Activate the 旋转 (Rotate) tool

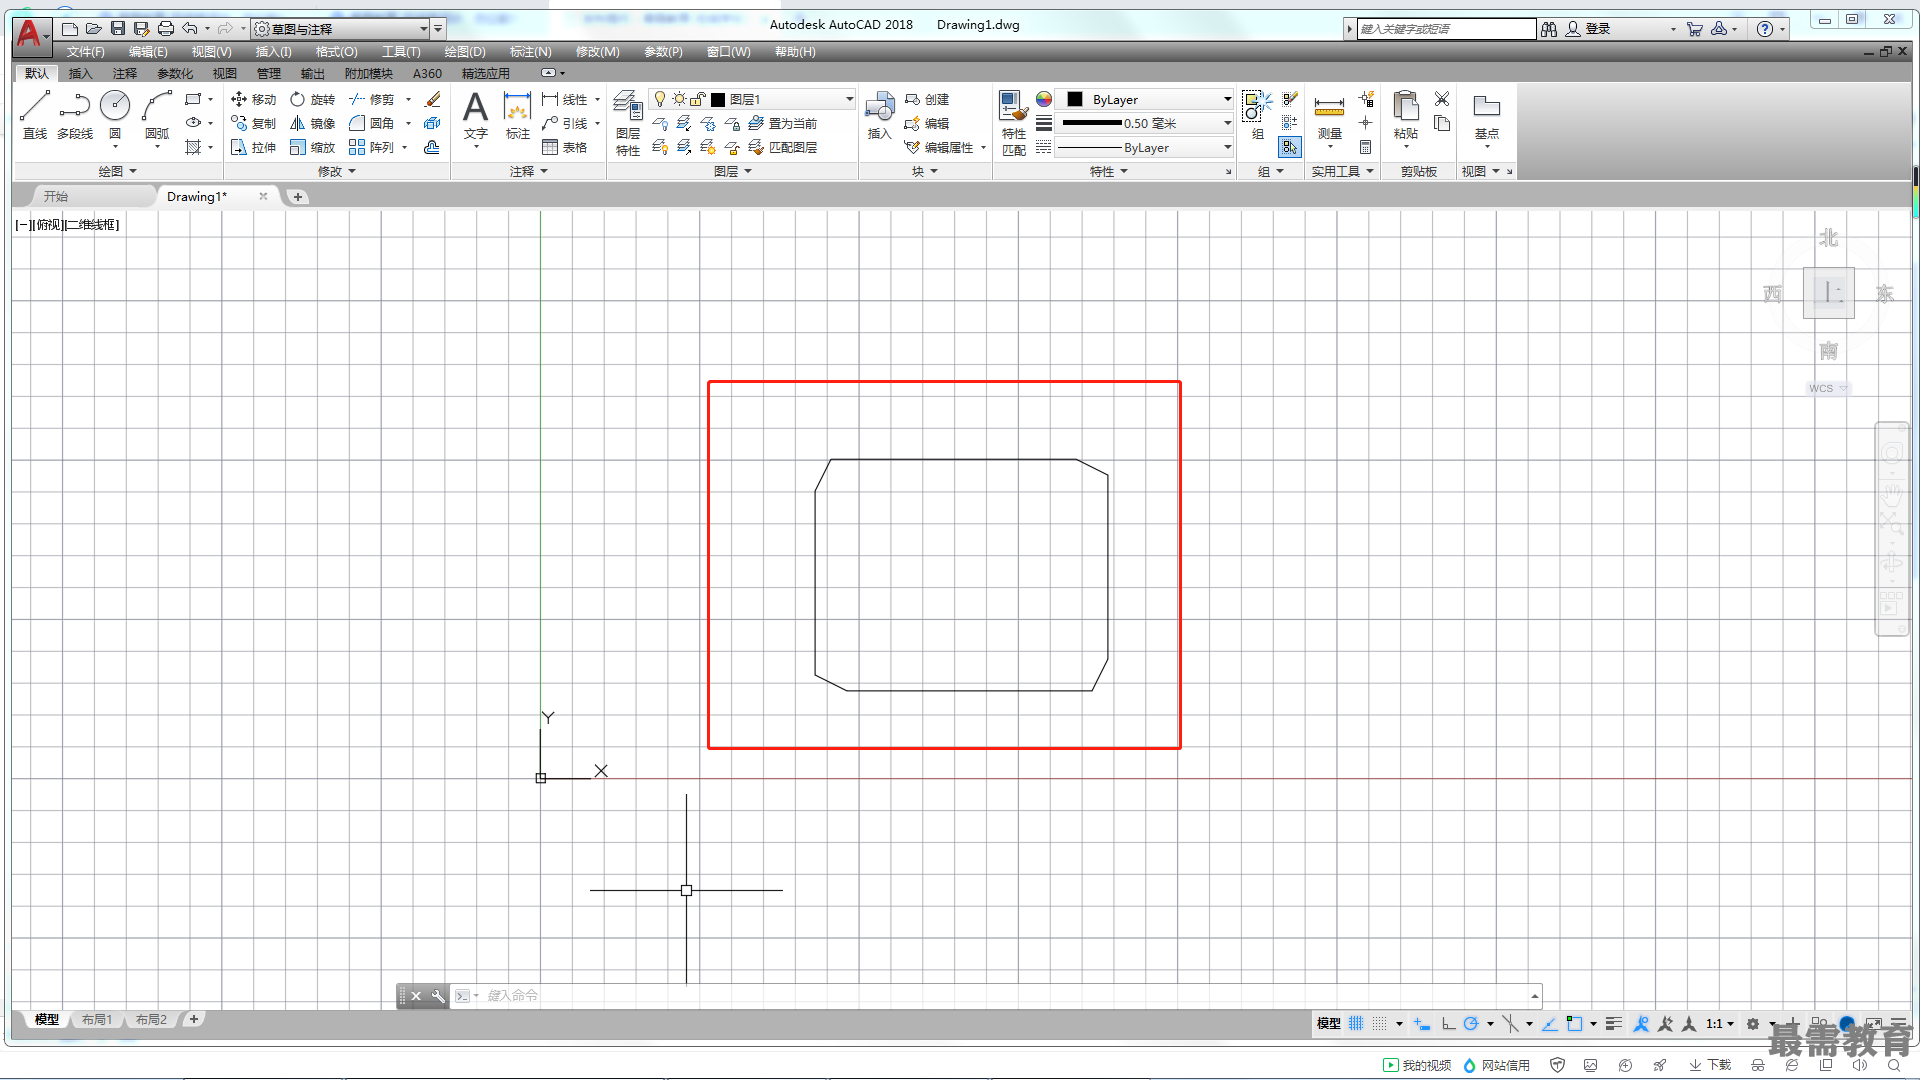[x=313, y=99]
